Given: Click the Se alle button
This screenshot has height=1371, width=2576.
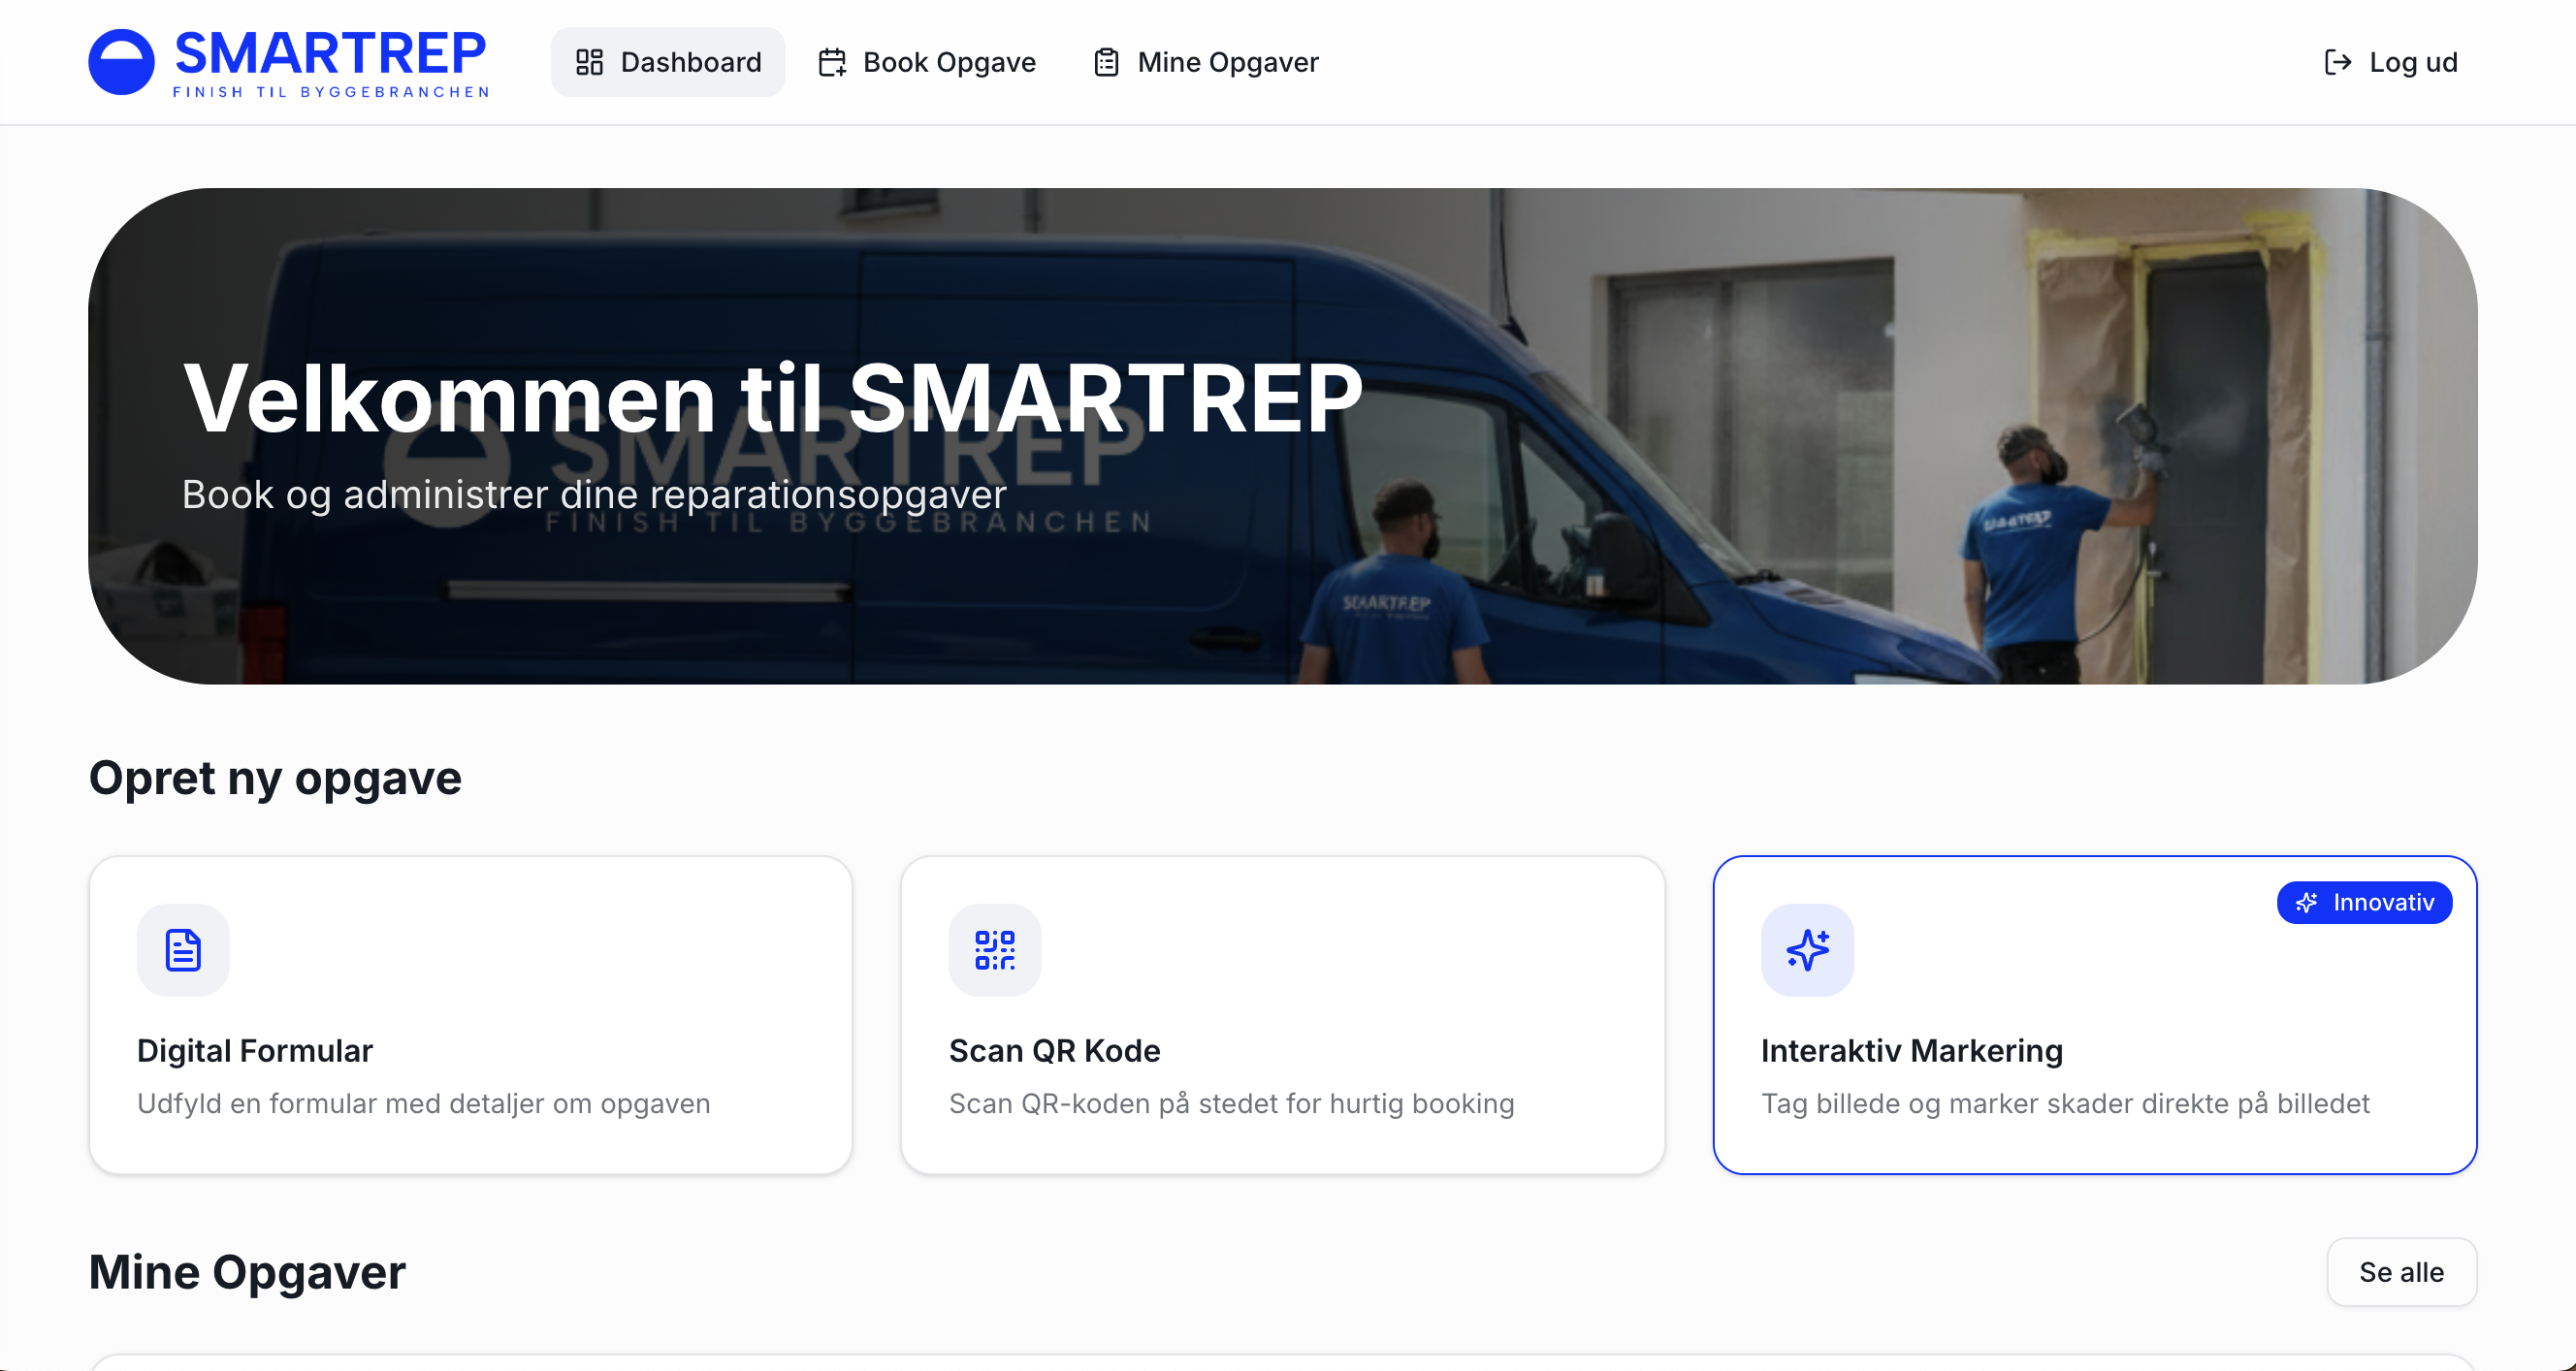Looking at the screenshot, I should (x=2401, y=1271).
